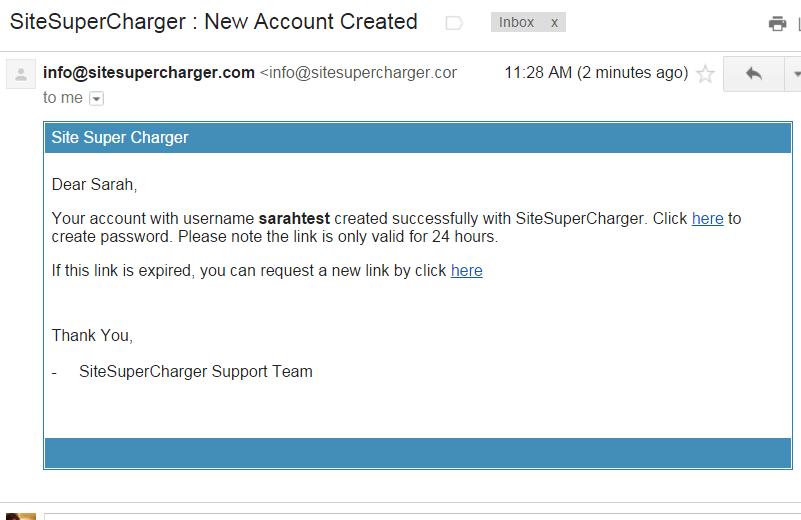Click the Inbox label tag
The image size is (801, 520).
click(516, 22)
